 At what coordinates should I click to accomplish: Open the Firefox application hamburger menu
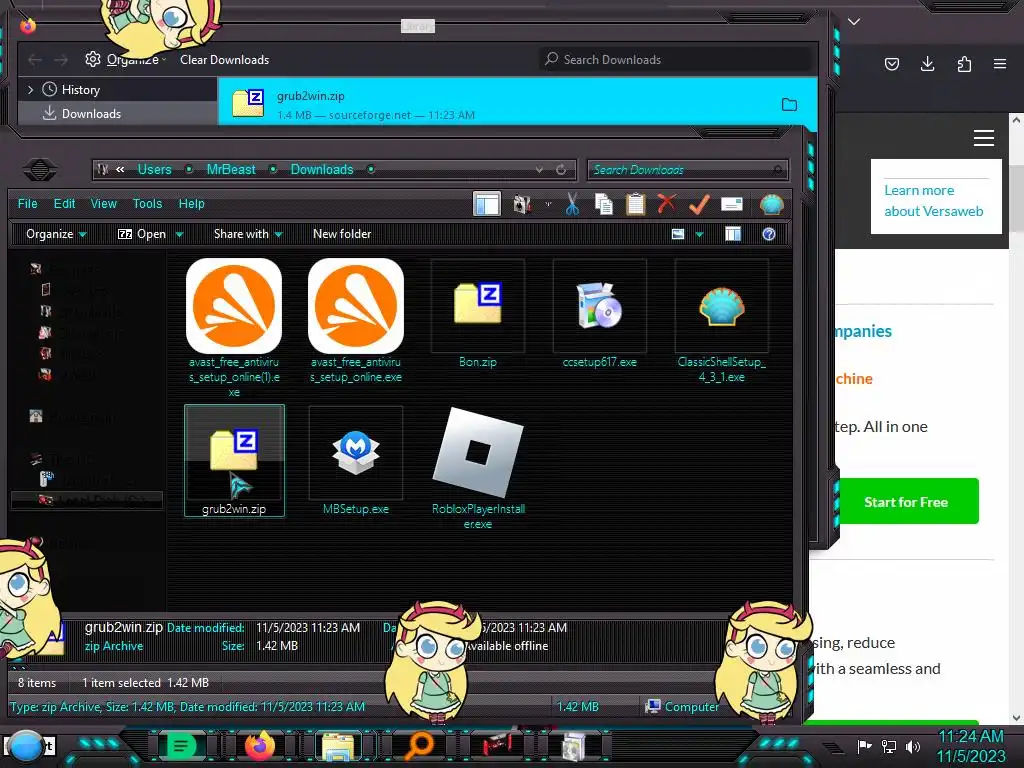click(x=1000, y=64)
